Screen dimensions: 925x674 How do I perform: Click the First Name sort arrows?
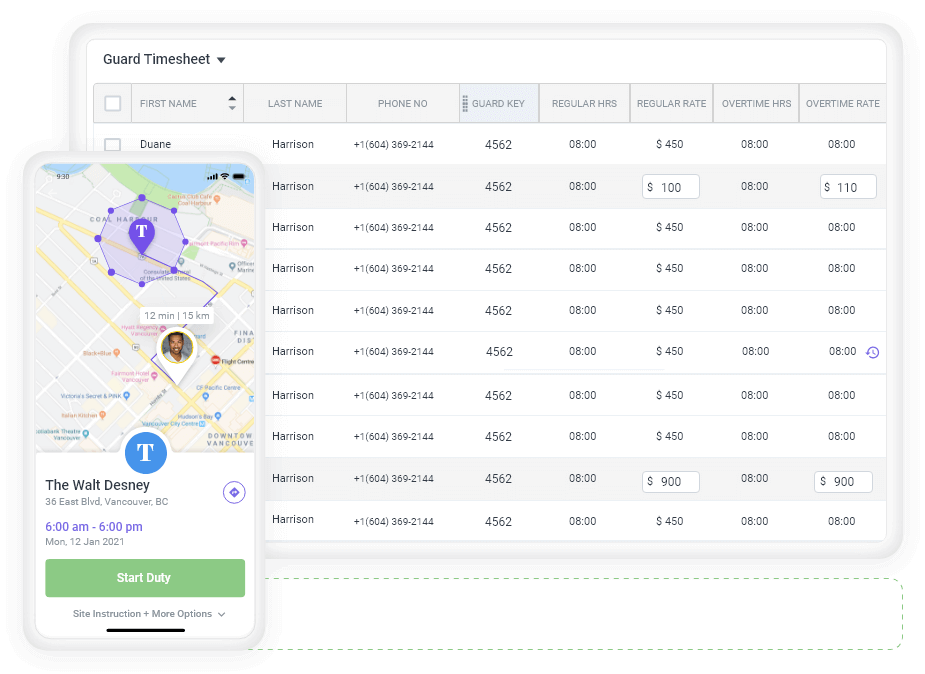[232, 103]
